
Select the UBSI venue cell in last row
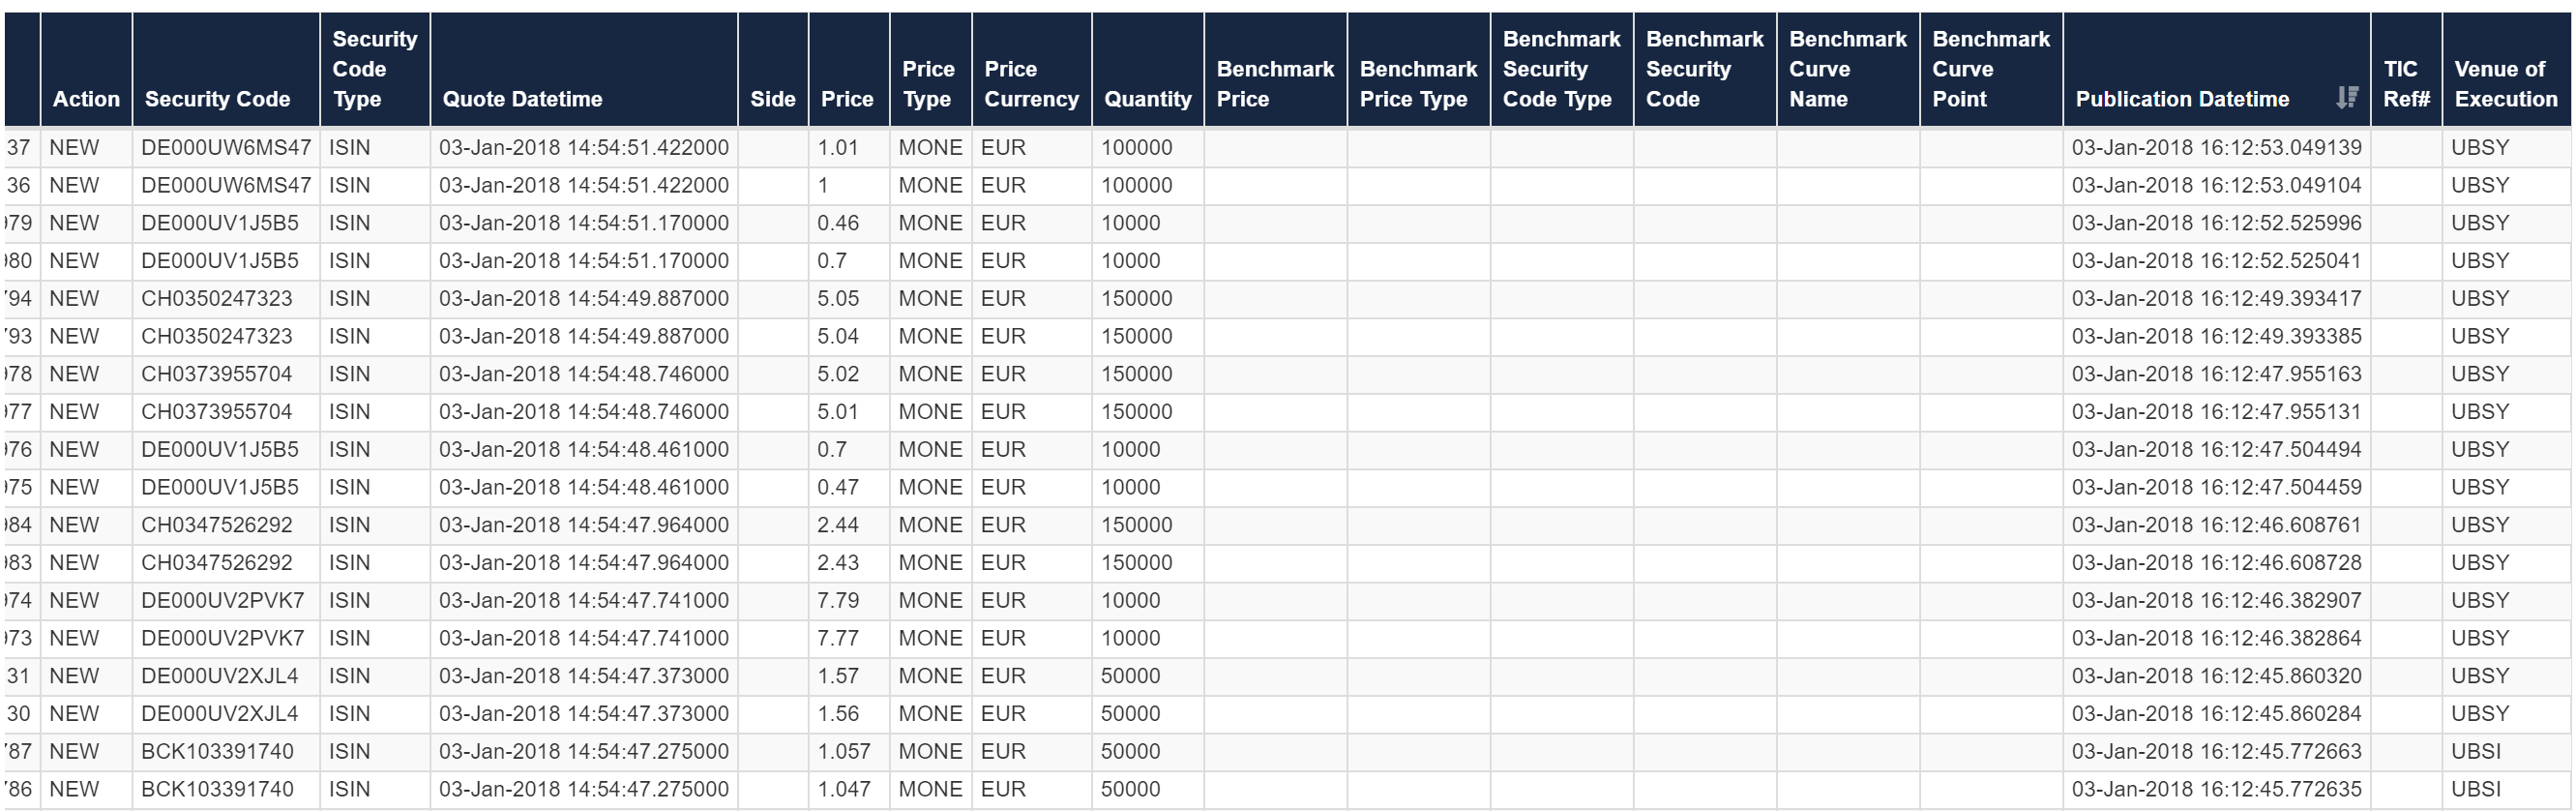(2506, 789)
